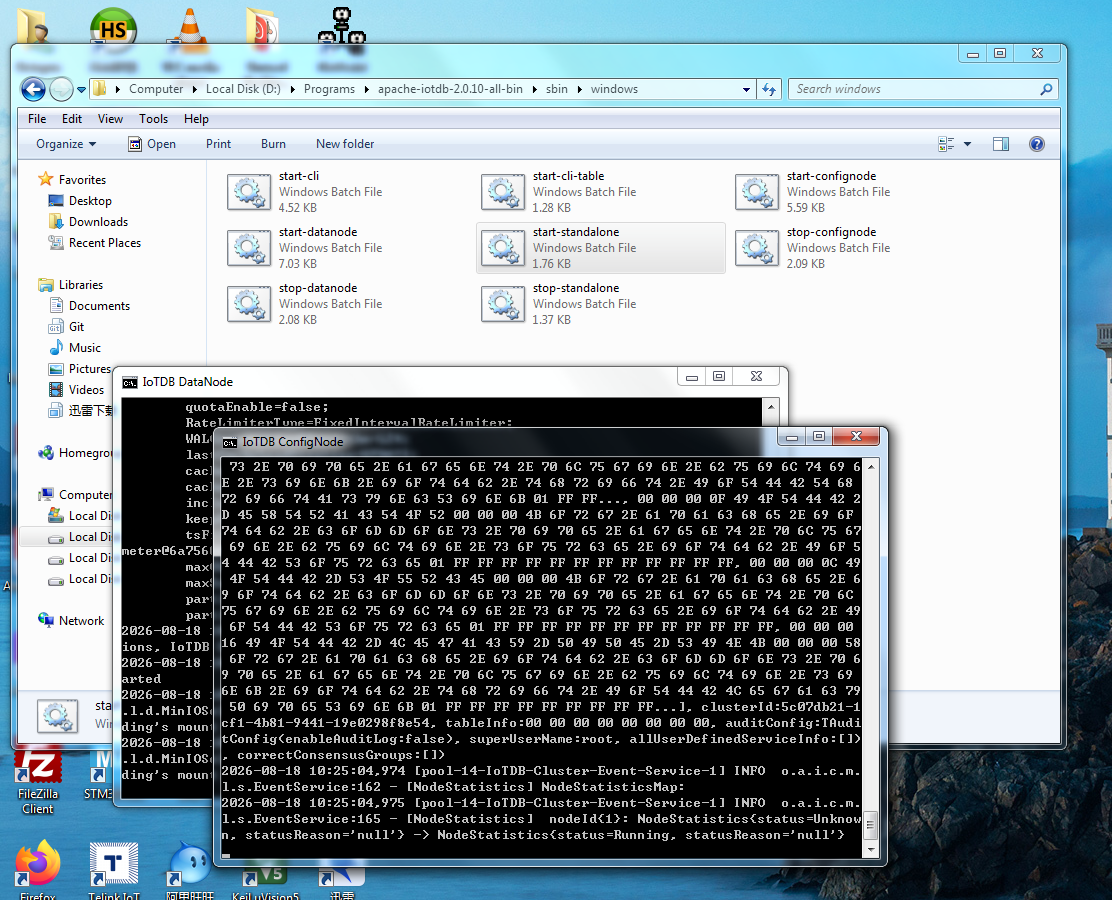Select the stop-standalone batch file

[560, 304]
